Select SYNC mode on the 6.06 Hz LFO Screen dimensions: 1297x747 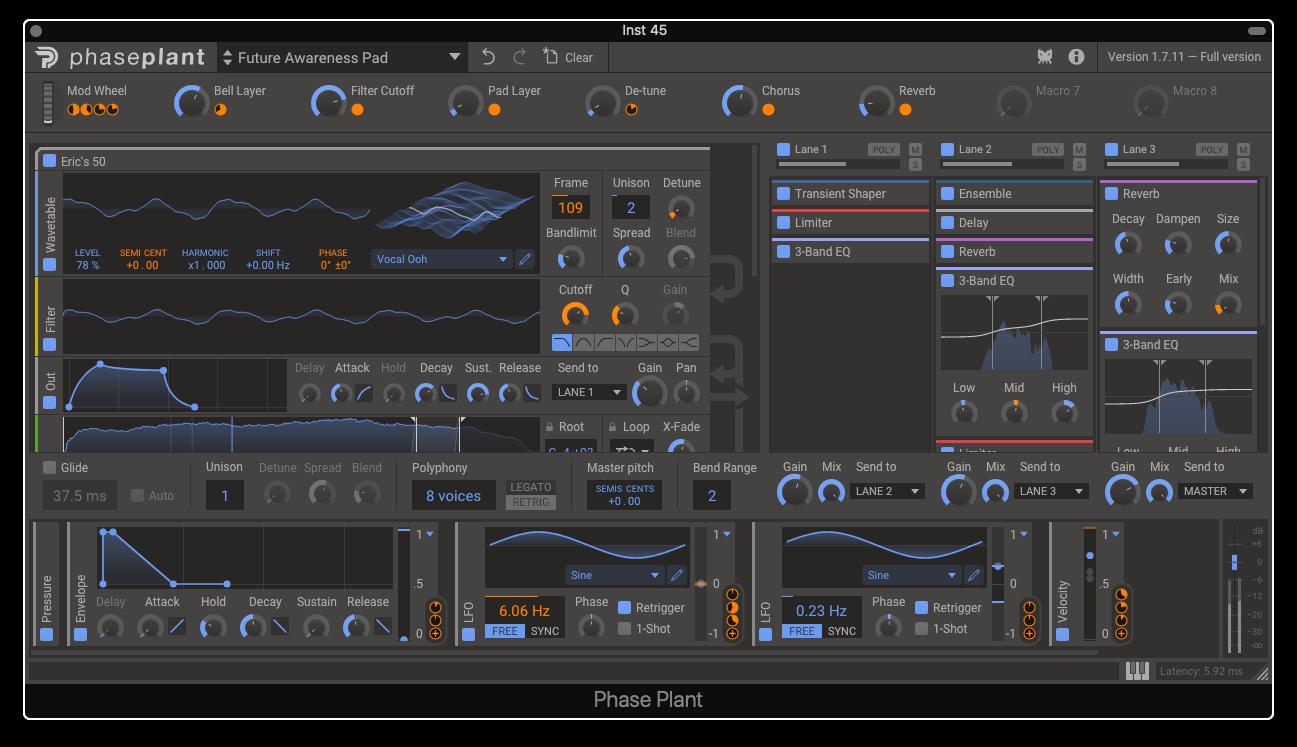pyautogui.click(x=545, y=631)
